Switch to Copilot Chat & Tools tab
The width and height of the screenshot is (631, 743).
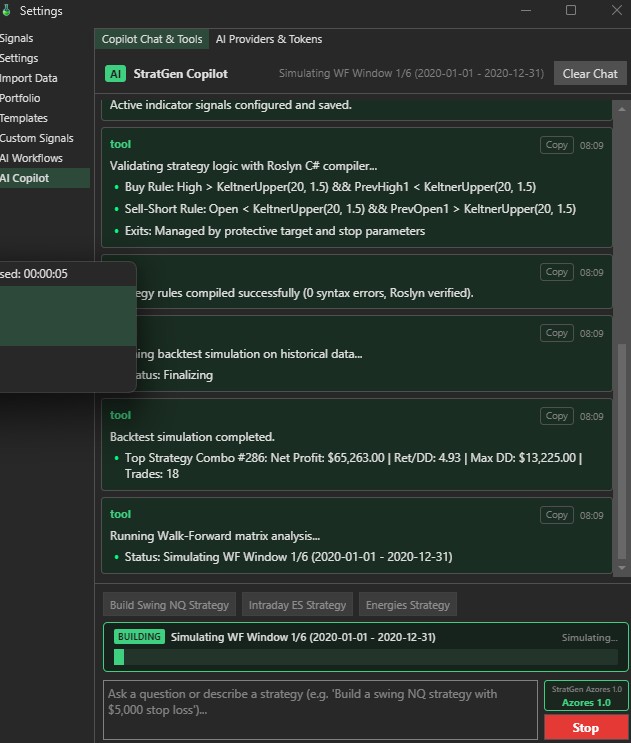point(152,39)
